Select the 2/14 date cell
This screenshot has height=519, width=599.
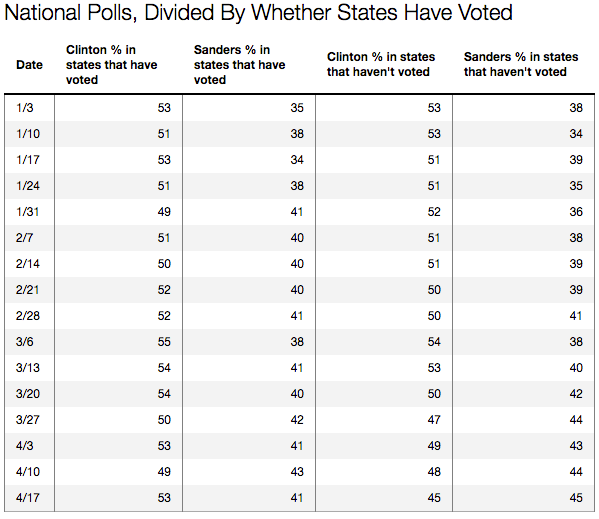click(28, 264)
